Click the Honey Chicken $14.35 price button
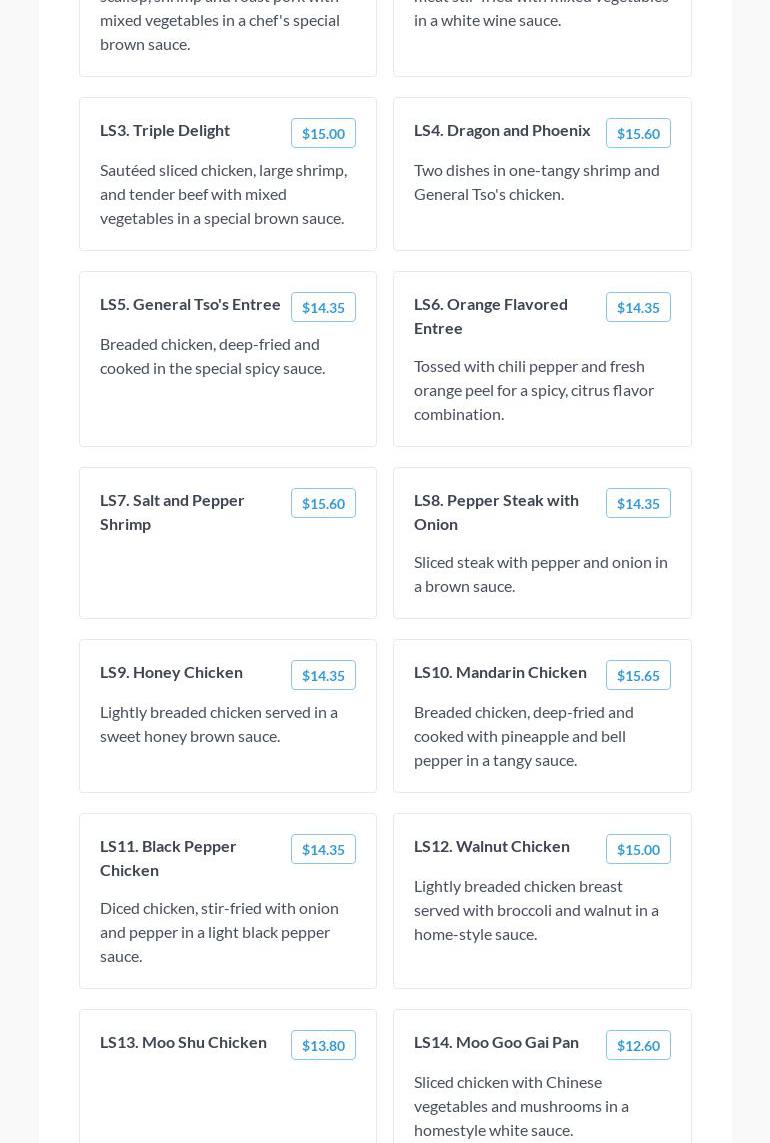The height and width of the screenshot is (1143, 770). click(x=323, y=675)
